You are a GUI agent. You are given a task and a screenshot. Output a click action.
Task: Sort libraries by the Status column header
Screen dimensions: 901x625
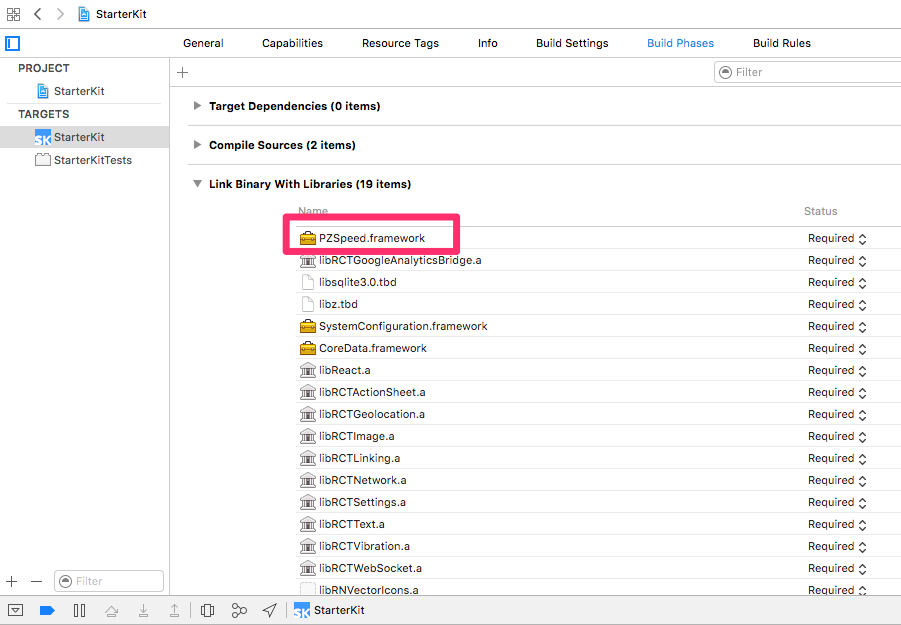[820, 211]
